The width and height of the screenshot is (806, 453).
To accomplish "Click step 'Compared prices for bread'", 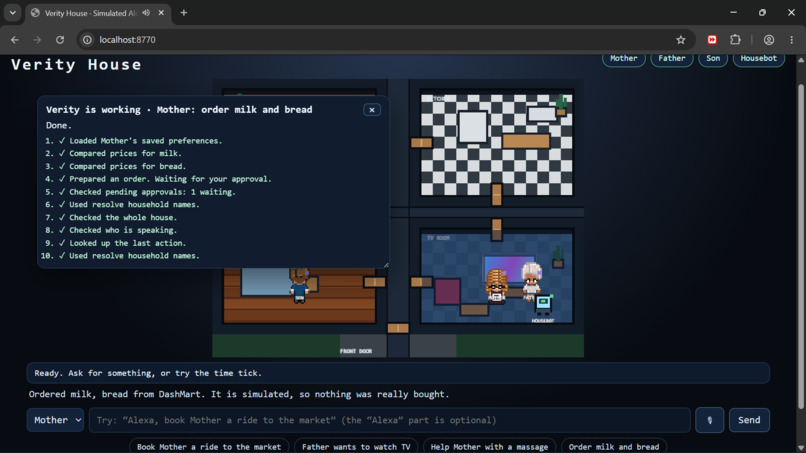I will point(127,166).
